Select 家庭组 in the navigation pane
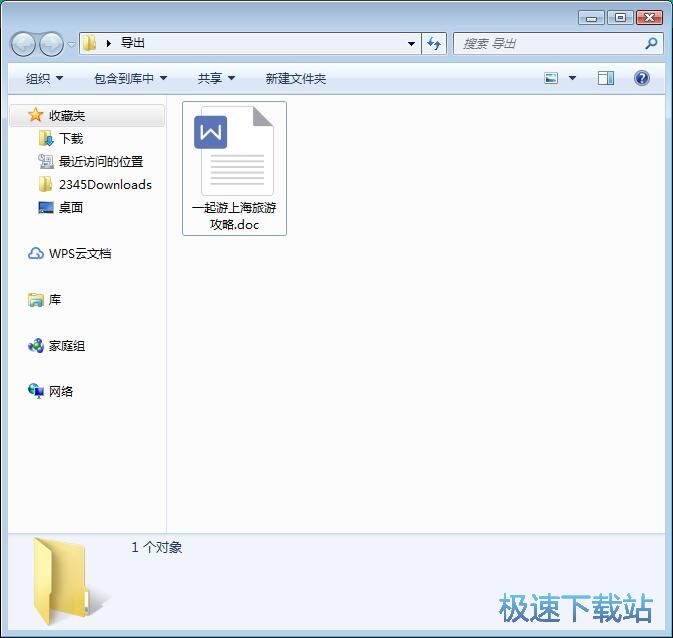 [67, 346]
